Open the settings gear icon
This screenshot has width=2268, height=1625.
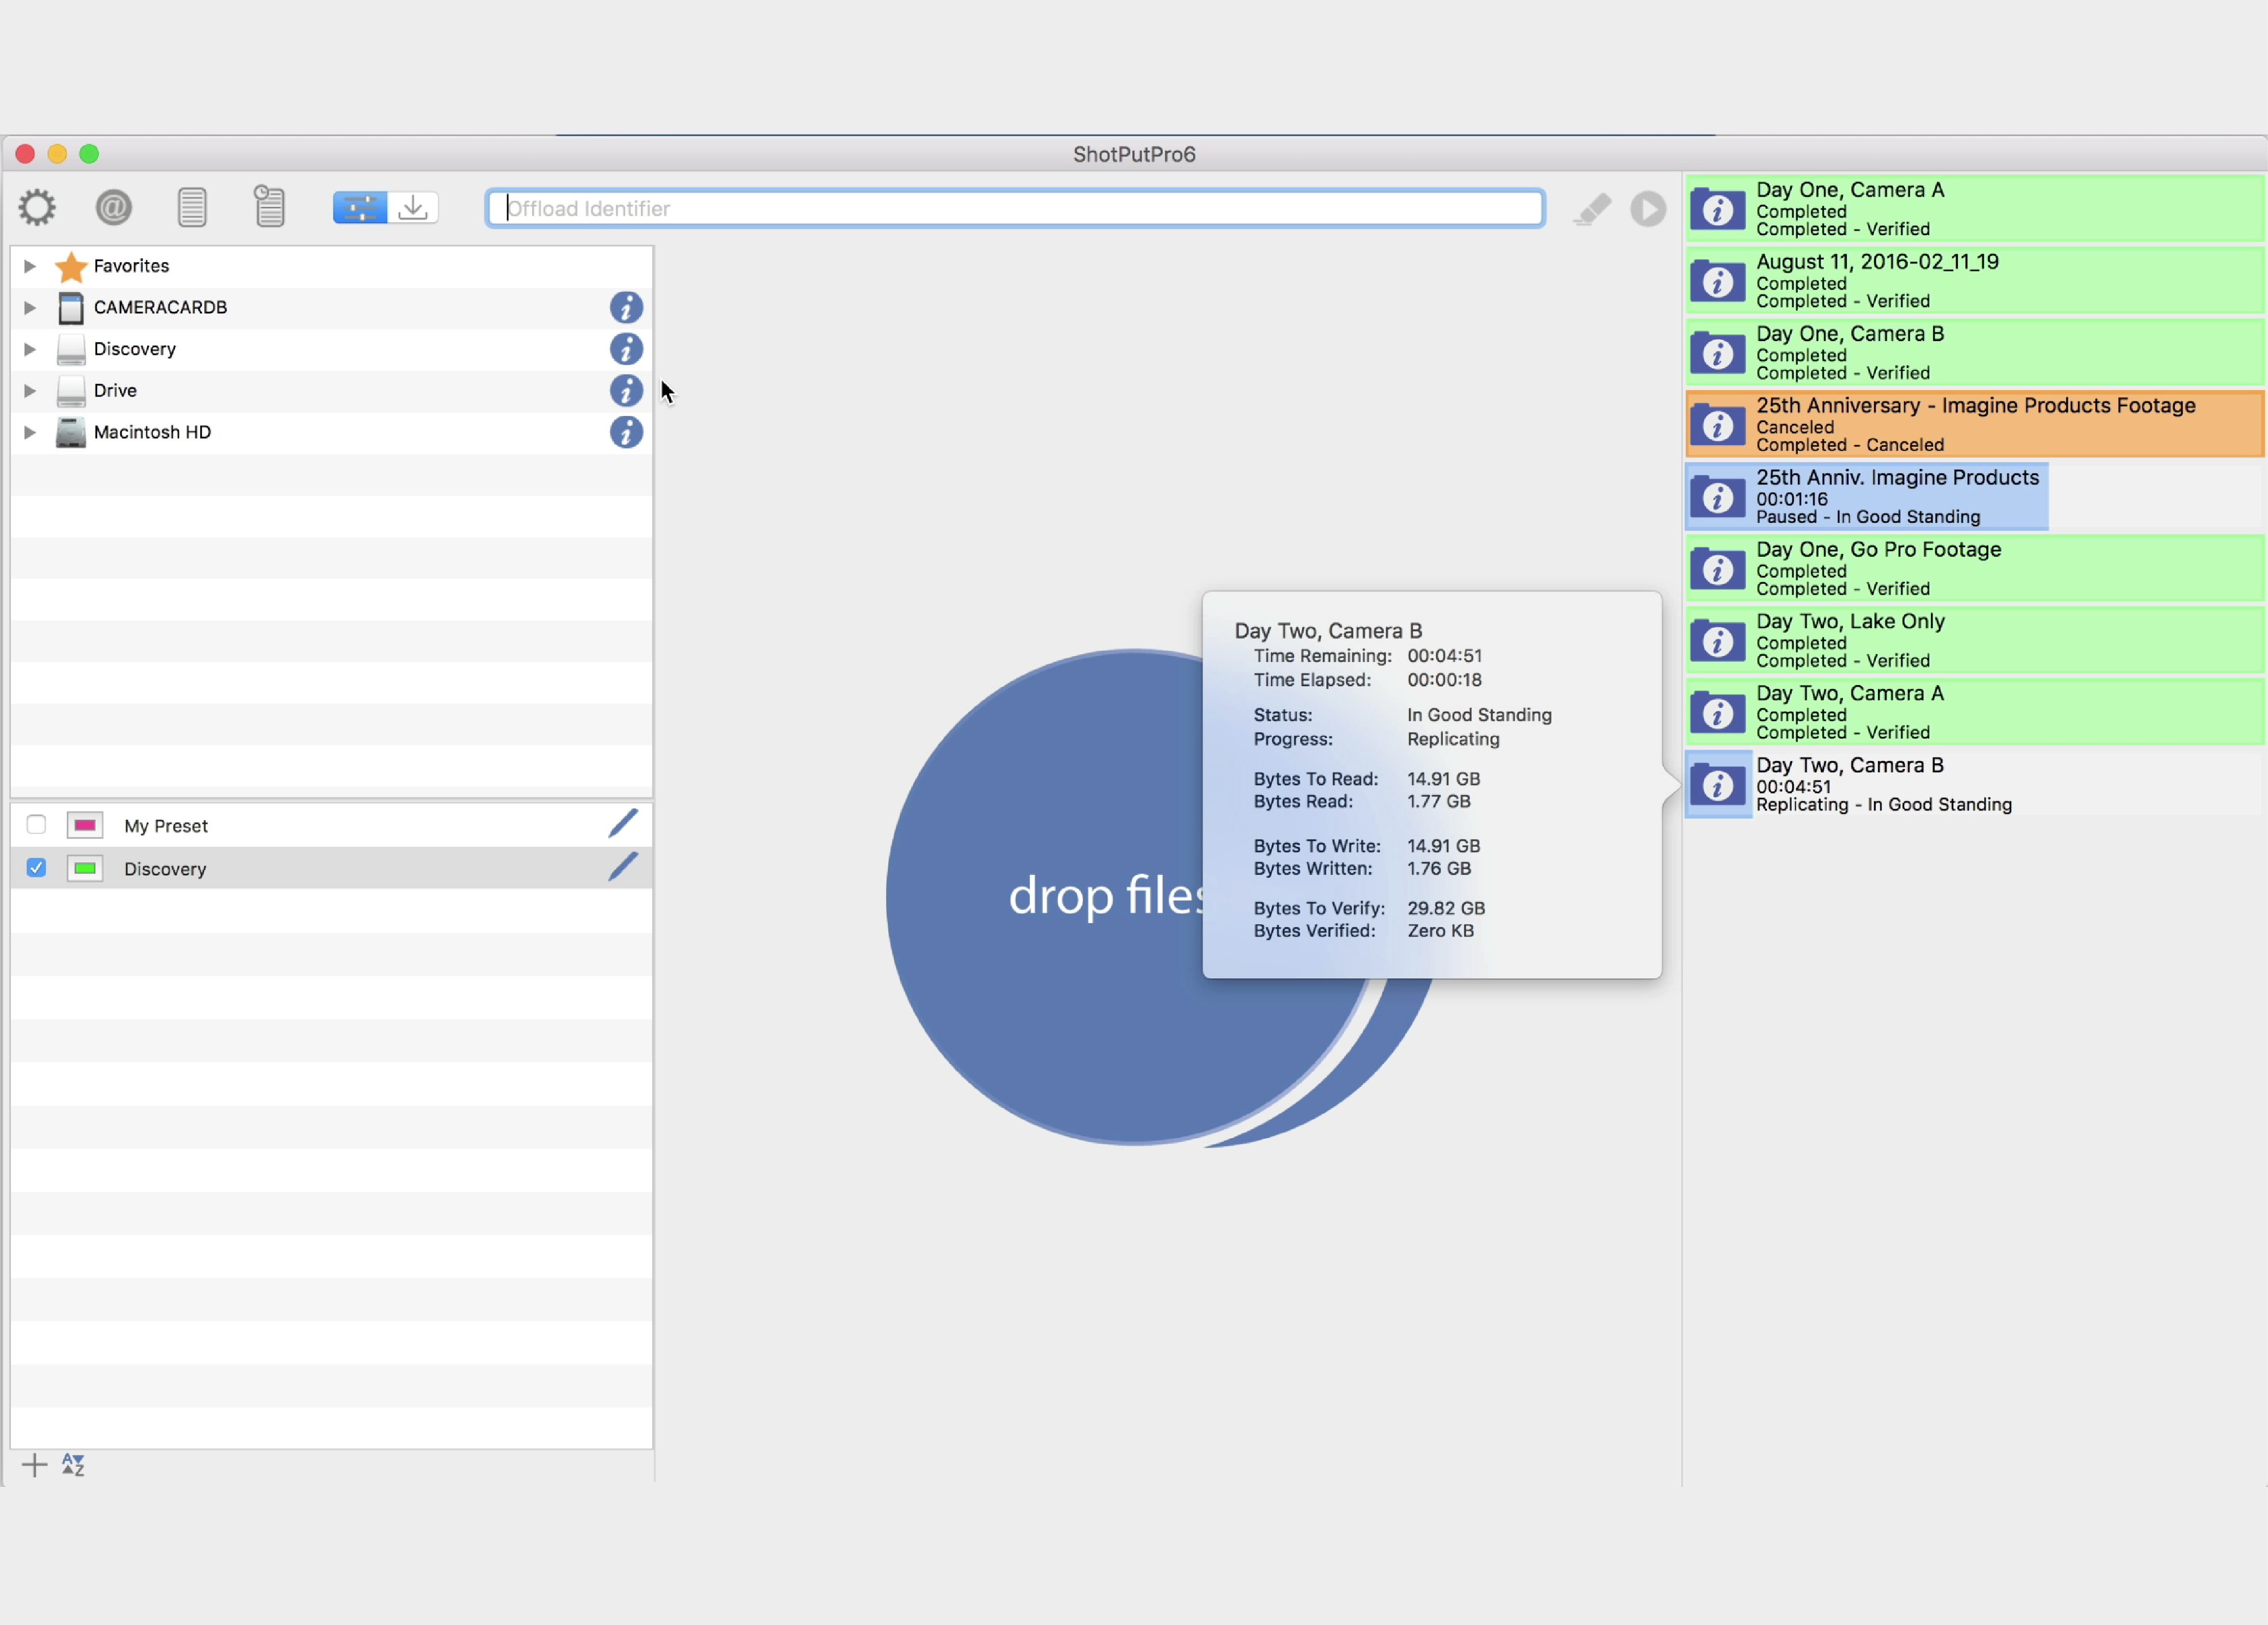(37, 208)
